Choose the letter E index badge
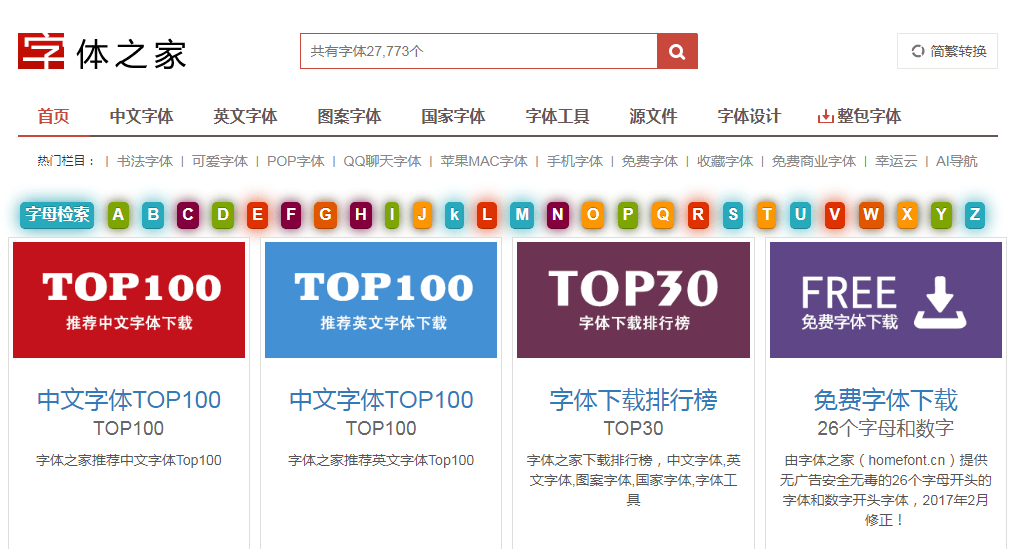This screenshot has width=1032, height=549. [x=257, y=214]
